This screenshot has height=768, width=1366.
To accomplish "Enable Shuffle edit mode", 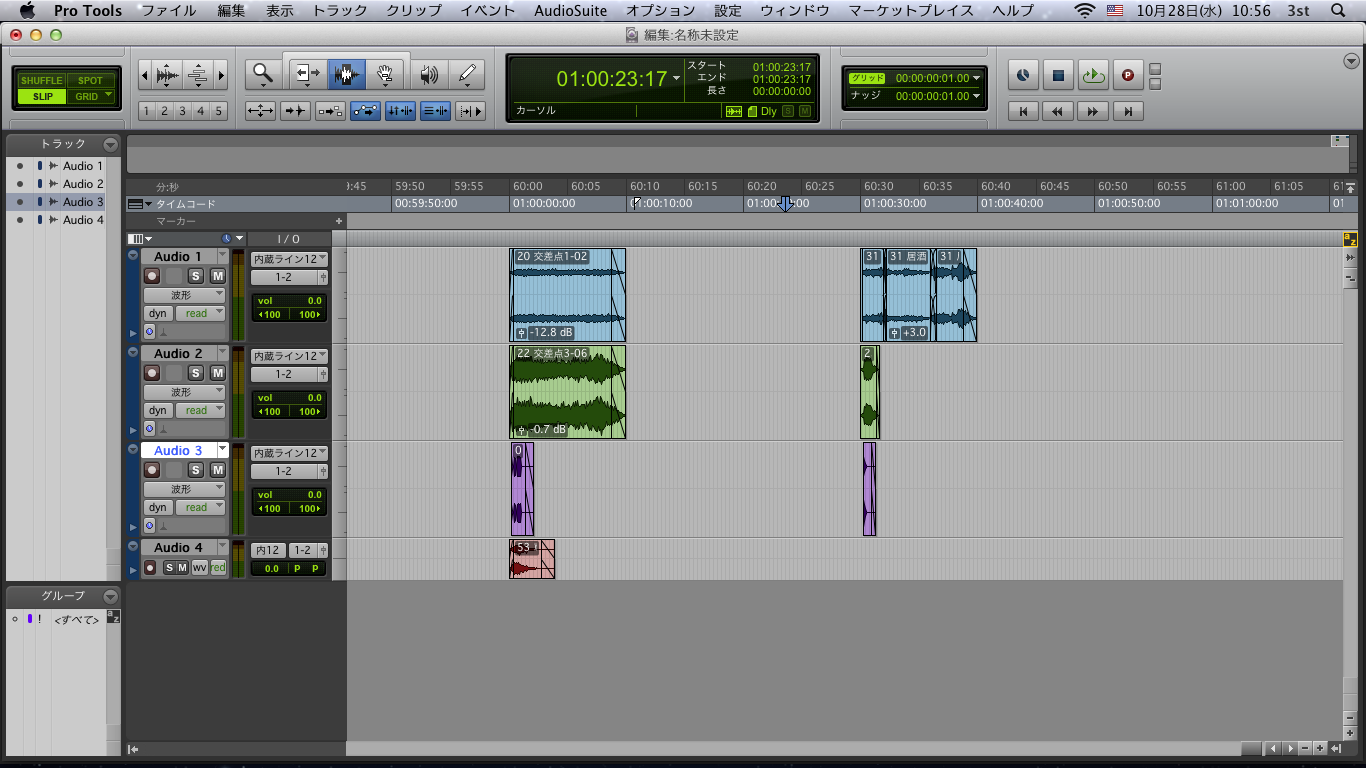I will pyautogui.click(x=41, y=81).
